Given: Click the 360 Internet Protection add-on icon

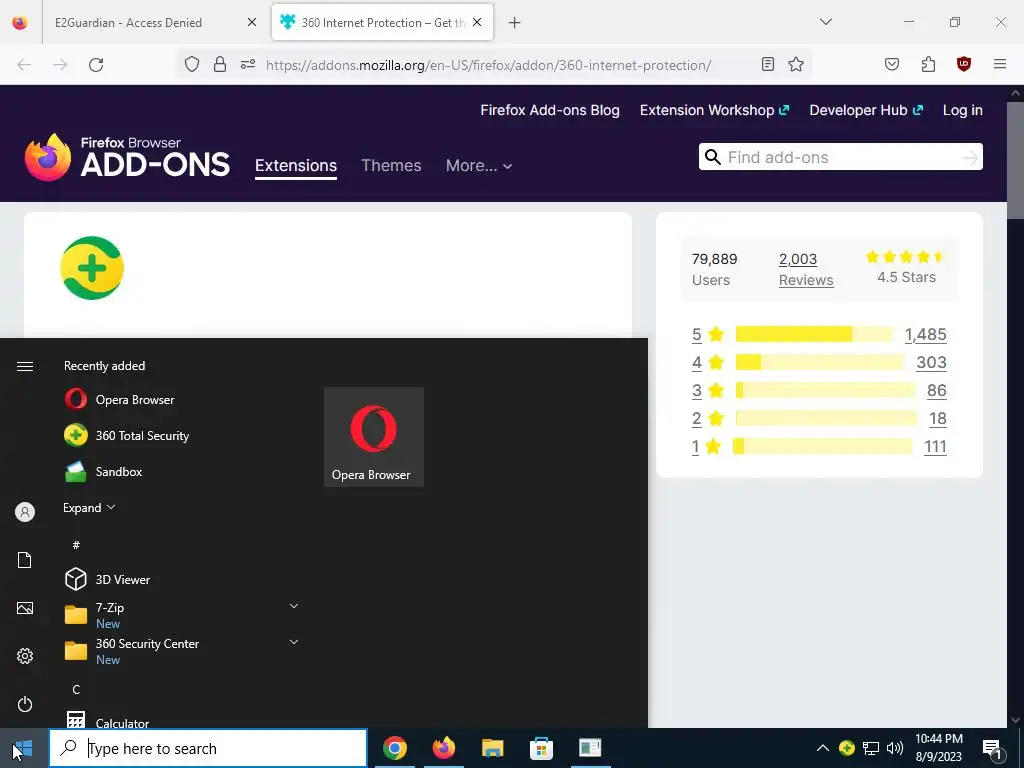Looking at the screenshot, I should coord(92,268).
